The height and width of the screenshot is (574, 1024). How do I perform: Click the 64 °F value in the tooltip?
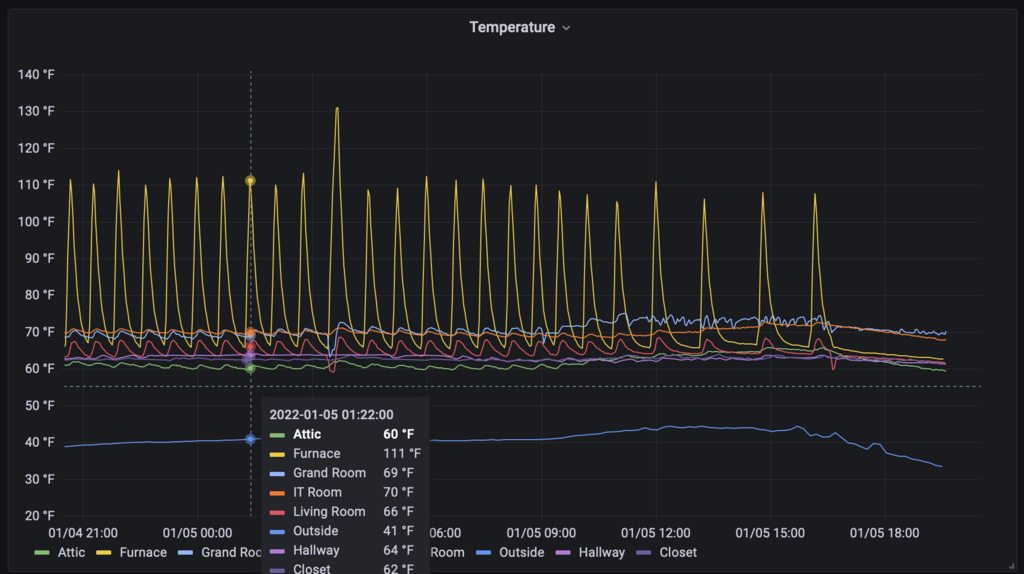[x=398, y=550]
